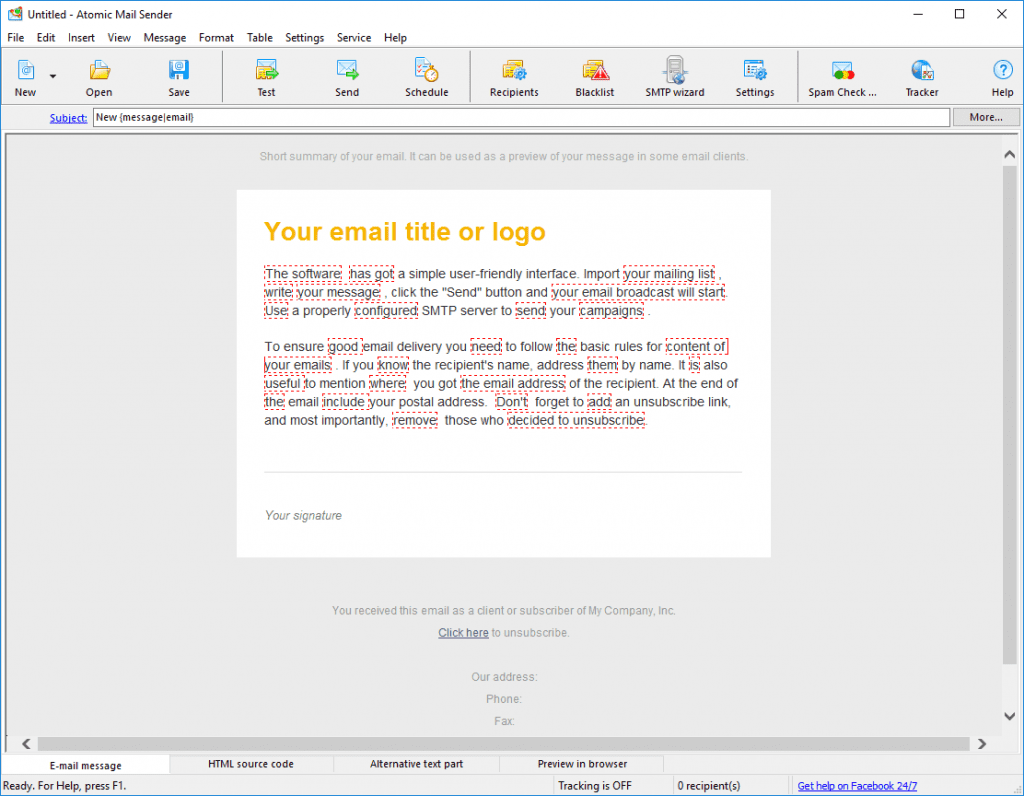This screenshot has width=1024, height=796.
Task: Open the Format menu
Action: coord(216,37)
